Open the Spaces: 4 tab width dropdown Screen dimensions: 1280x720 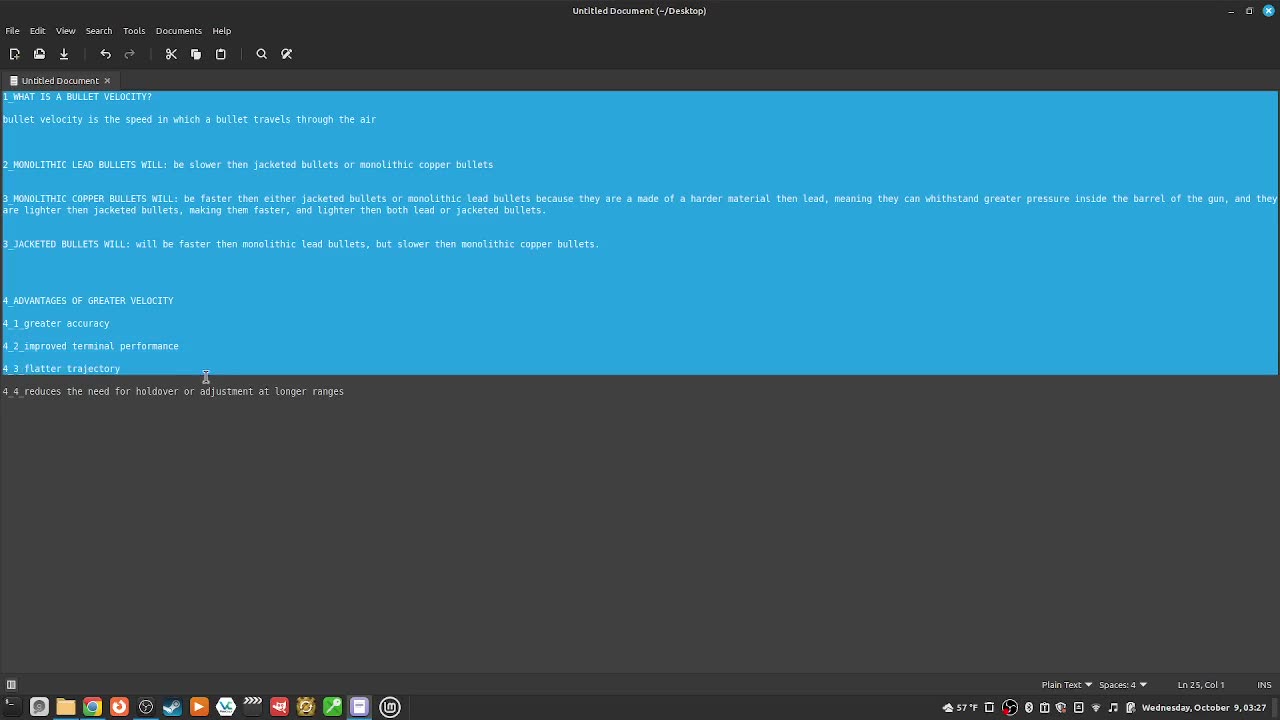coord(1122,685)
